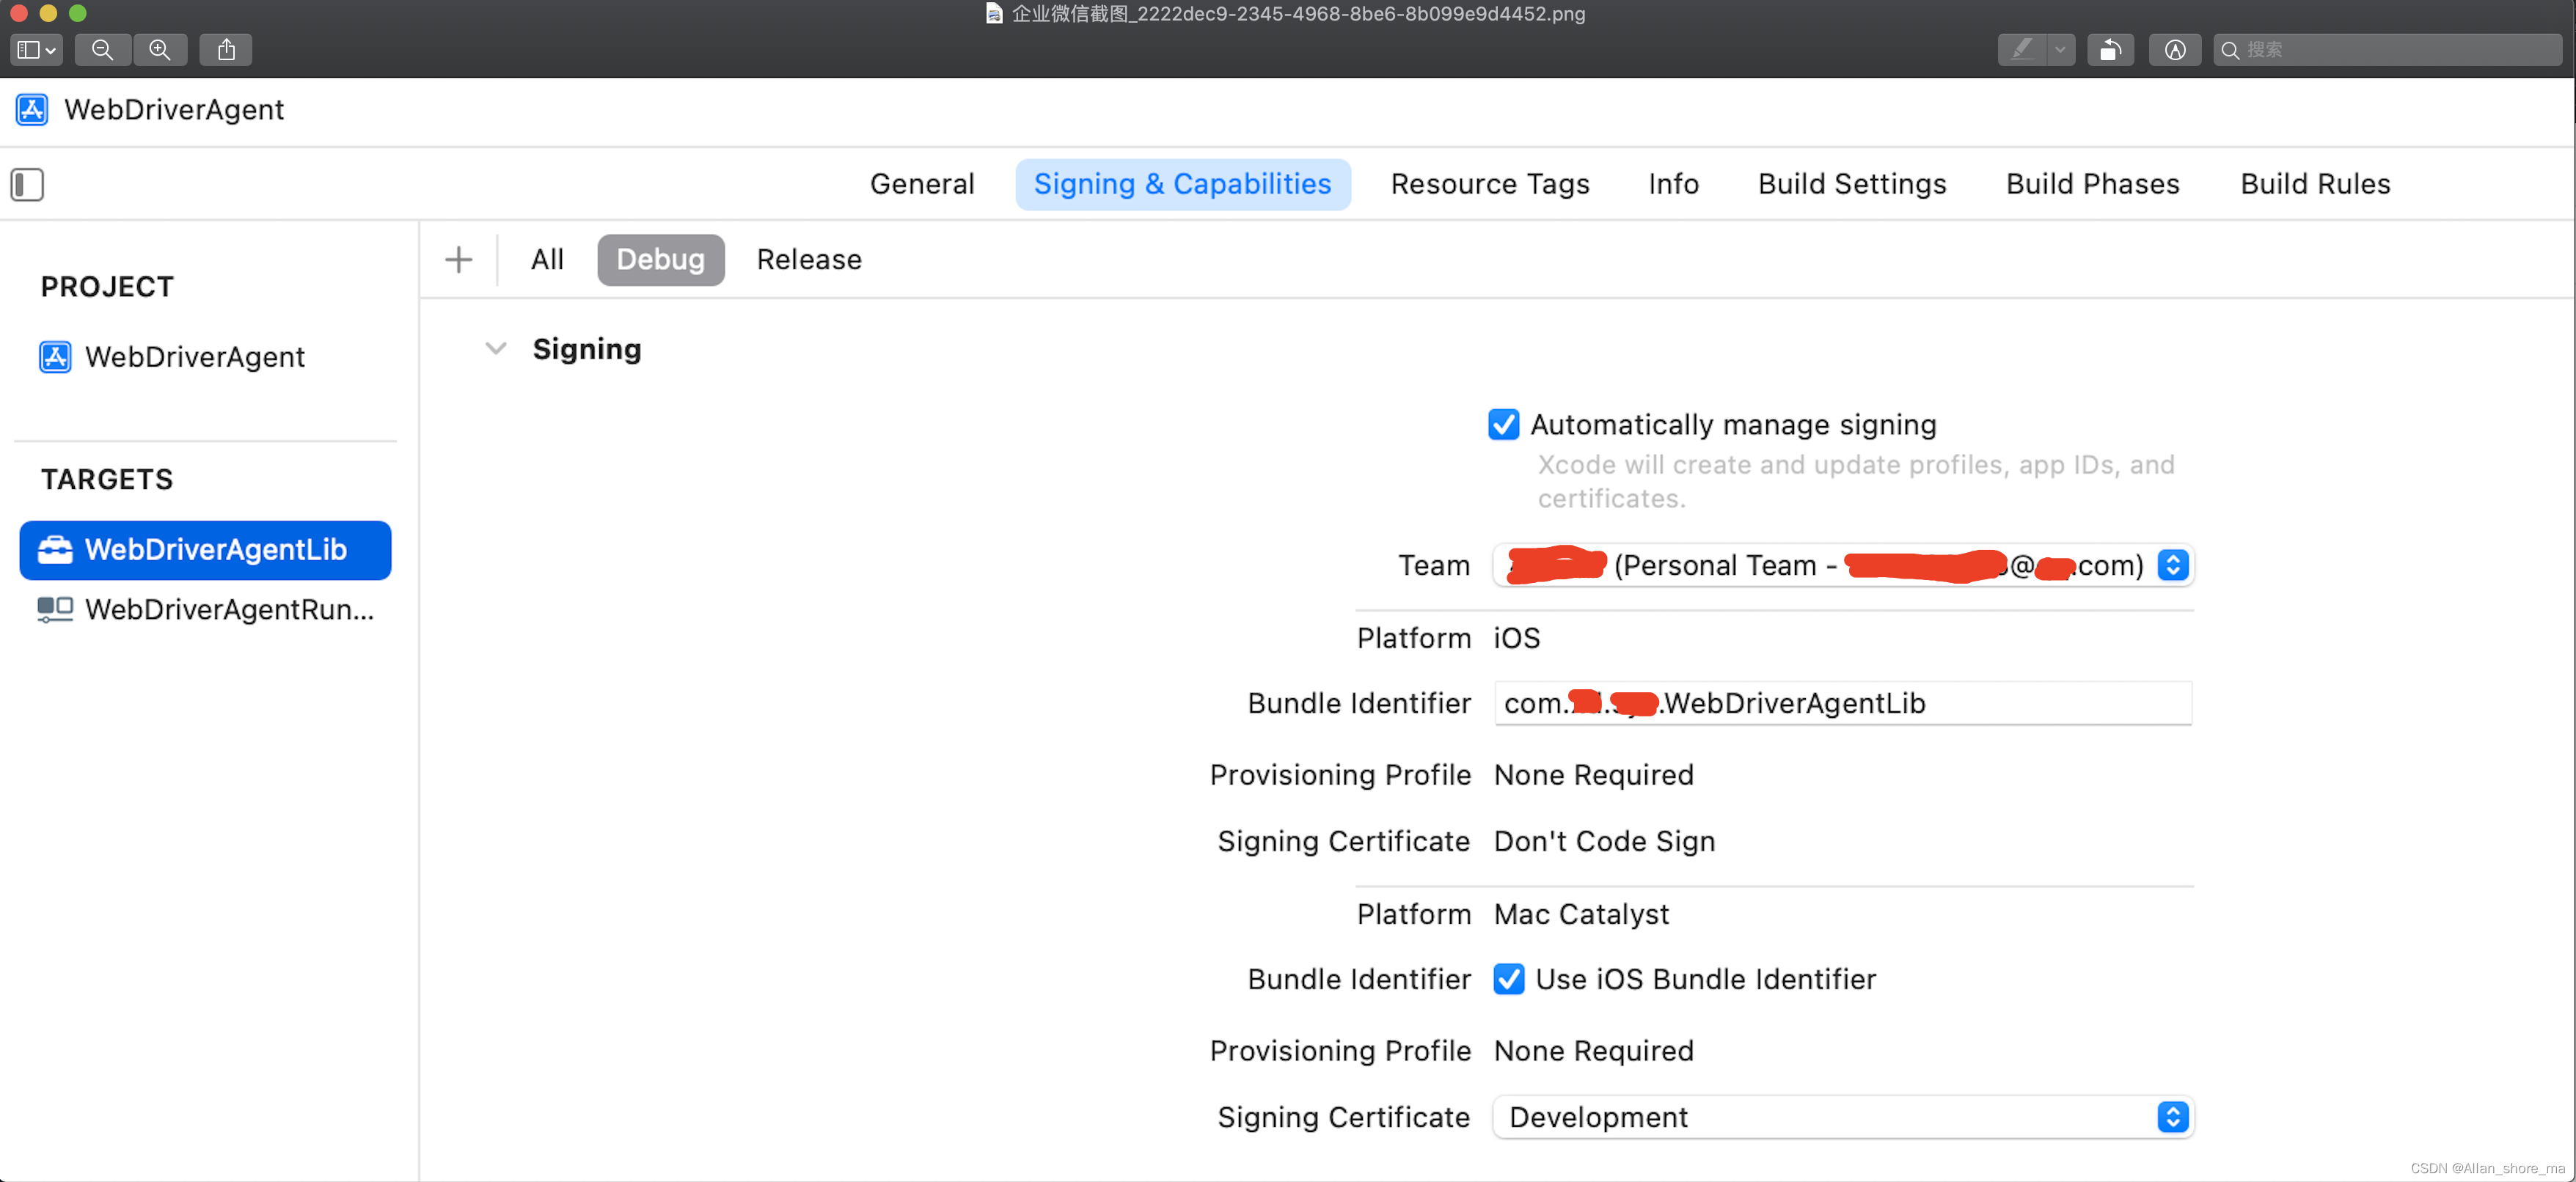Select the WebDriverAgentLib target
This screenshot has width=2576, height=1182.
pyautogui.click(x=205, y=550)
